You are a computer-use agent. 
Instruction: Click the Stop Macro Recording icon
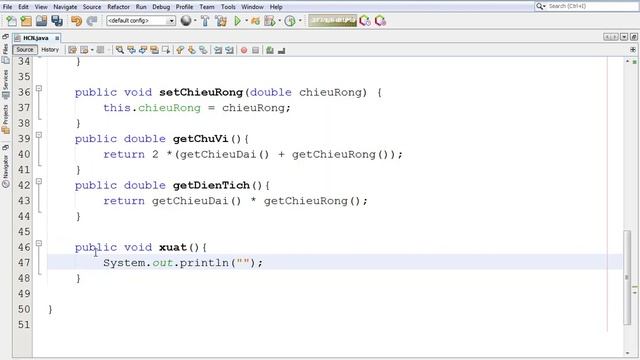click(x=256, y=50)
